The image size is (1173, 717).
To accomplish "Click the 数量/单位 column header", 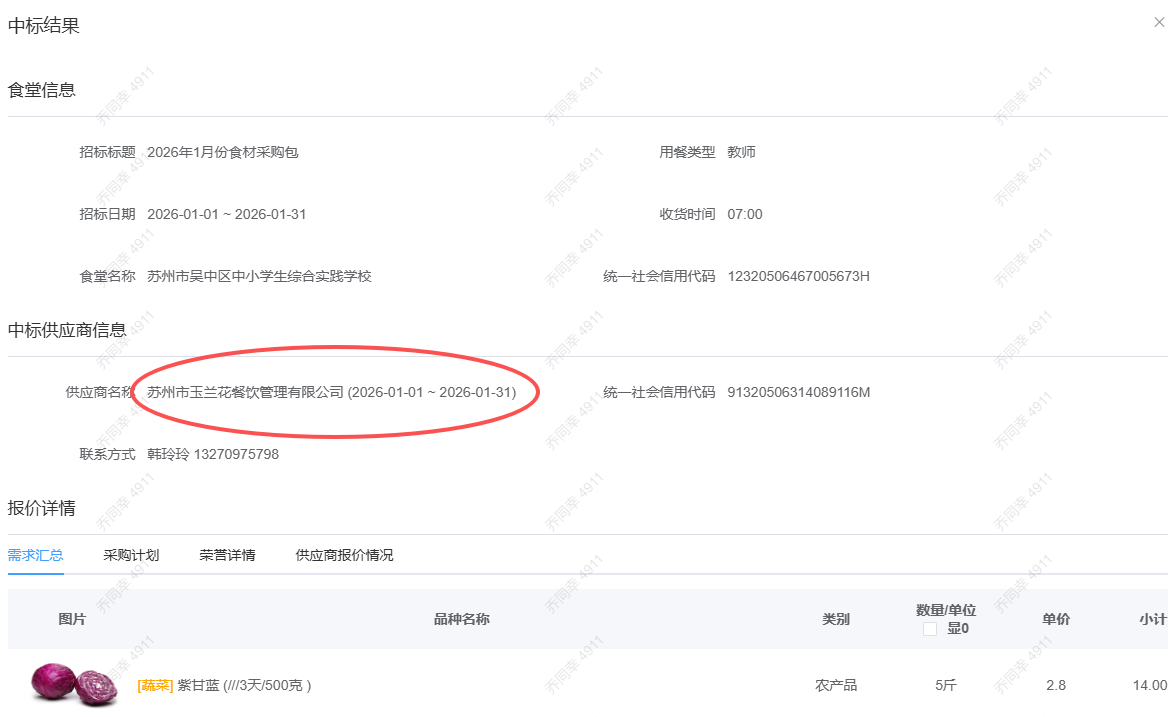I will click(945, 610).
